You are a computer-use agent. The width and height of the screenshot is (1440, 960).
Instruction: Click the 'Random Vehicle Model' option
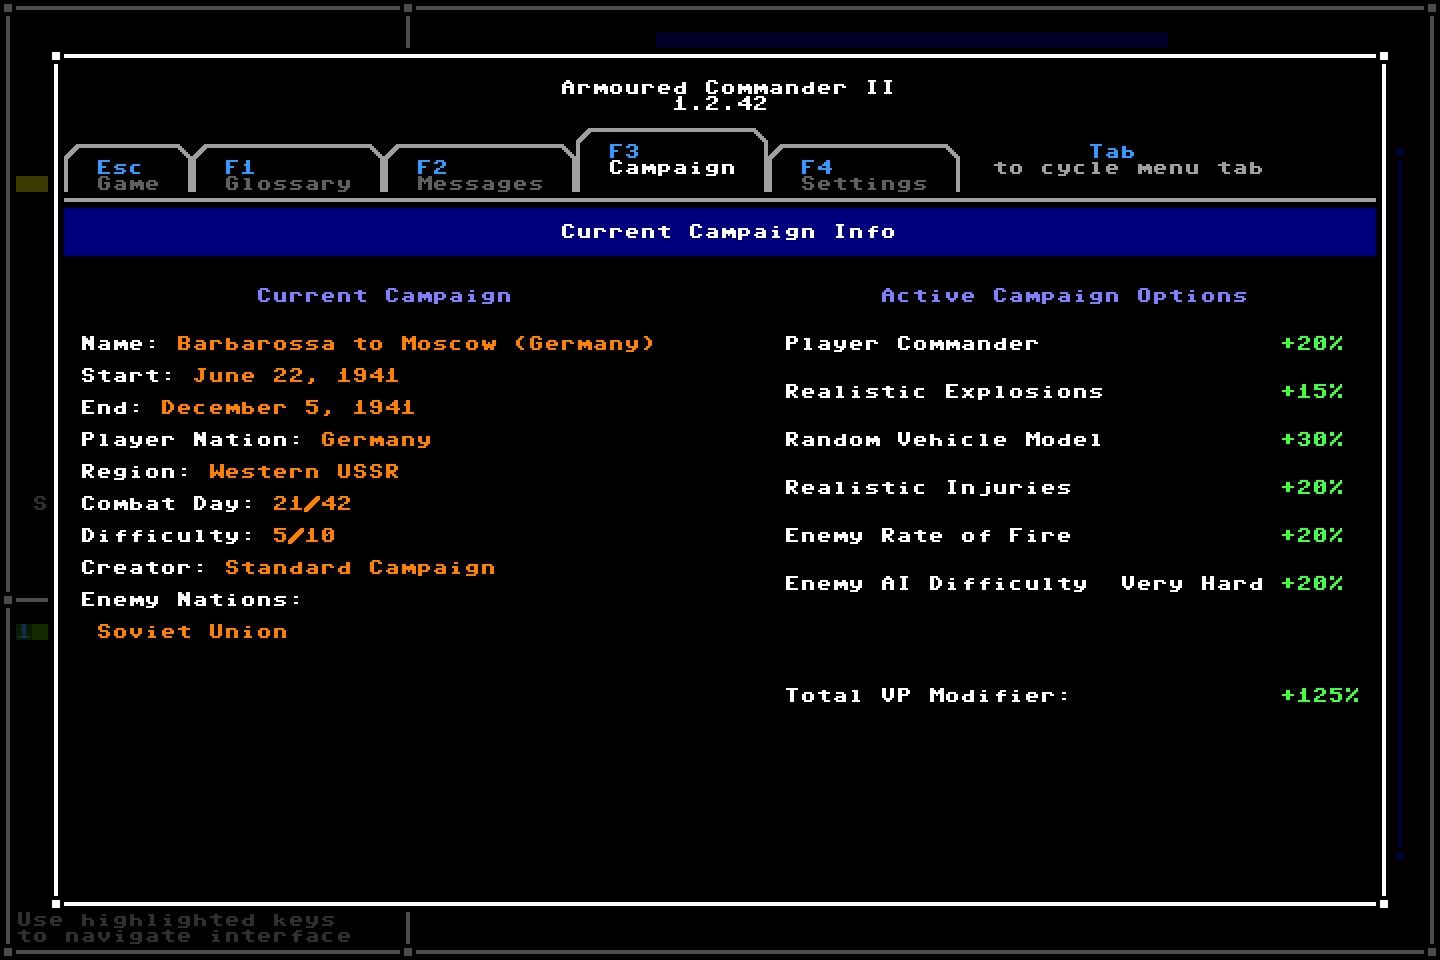coord(944,440)
